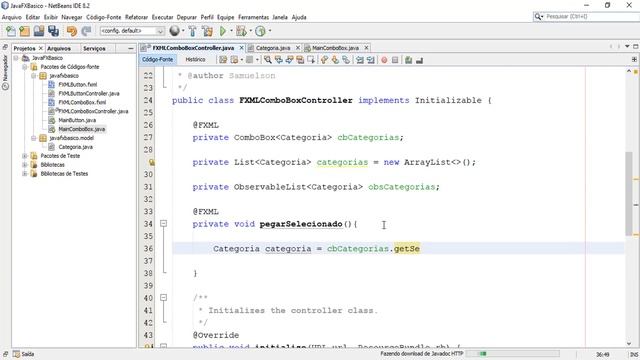Click the Next Bookmark icon
Screen dimensions: 640x360
(x=335, y=60)
